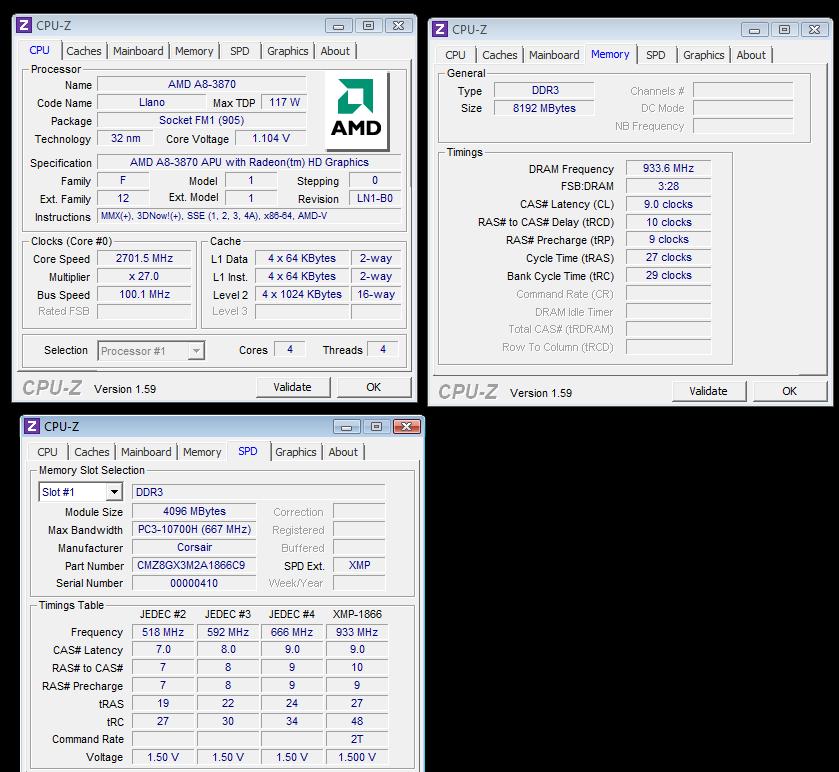The height and width of the screenshot is (772, 839).
Task: Click the Core Voltage value 1.104 V
Action: [x=271, y=138]
